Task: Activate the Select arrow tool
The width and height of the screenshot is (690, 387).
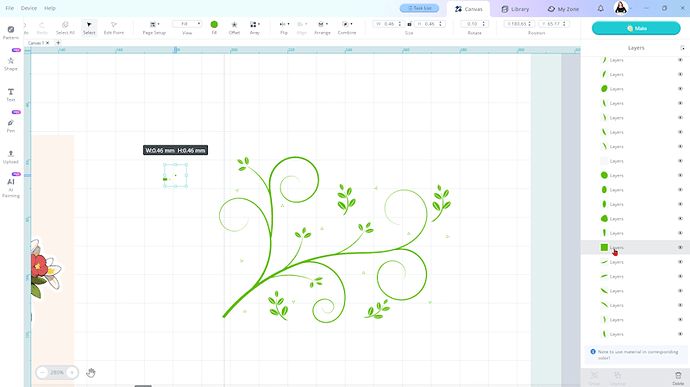Action: click(x=89, y=28)
